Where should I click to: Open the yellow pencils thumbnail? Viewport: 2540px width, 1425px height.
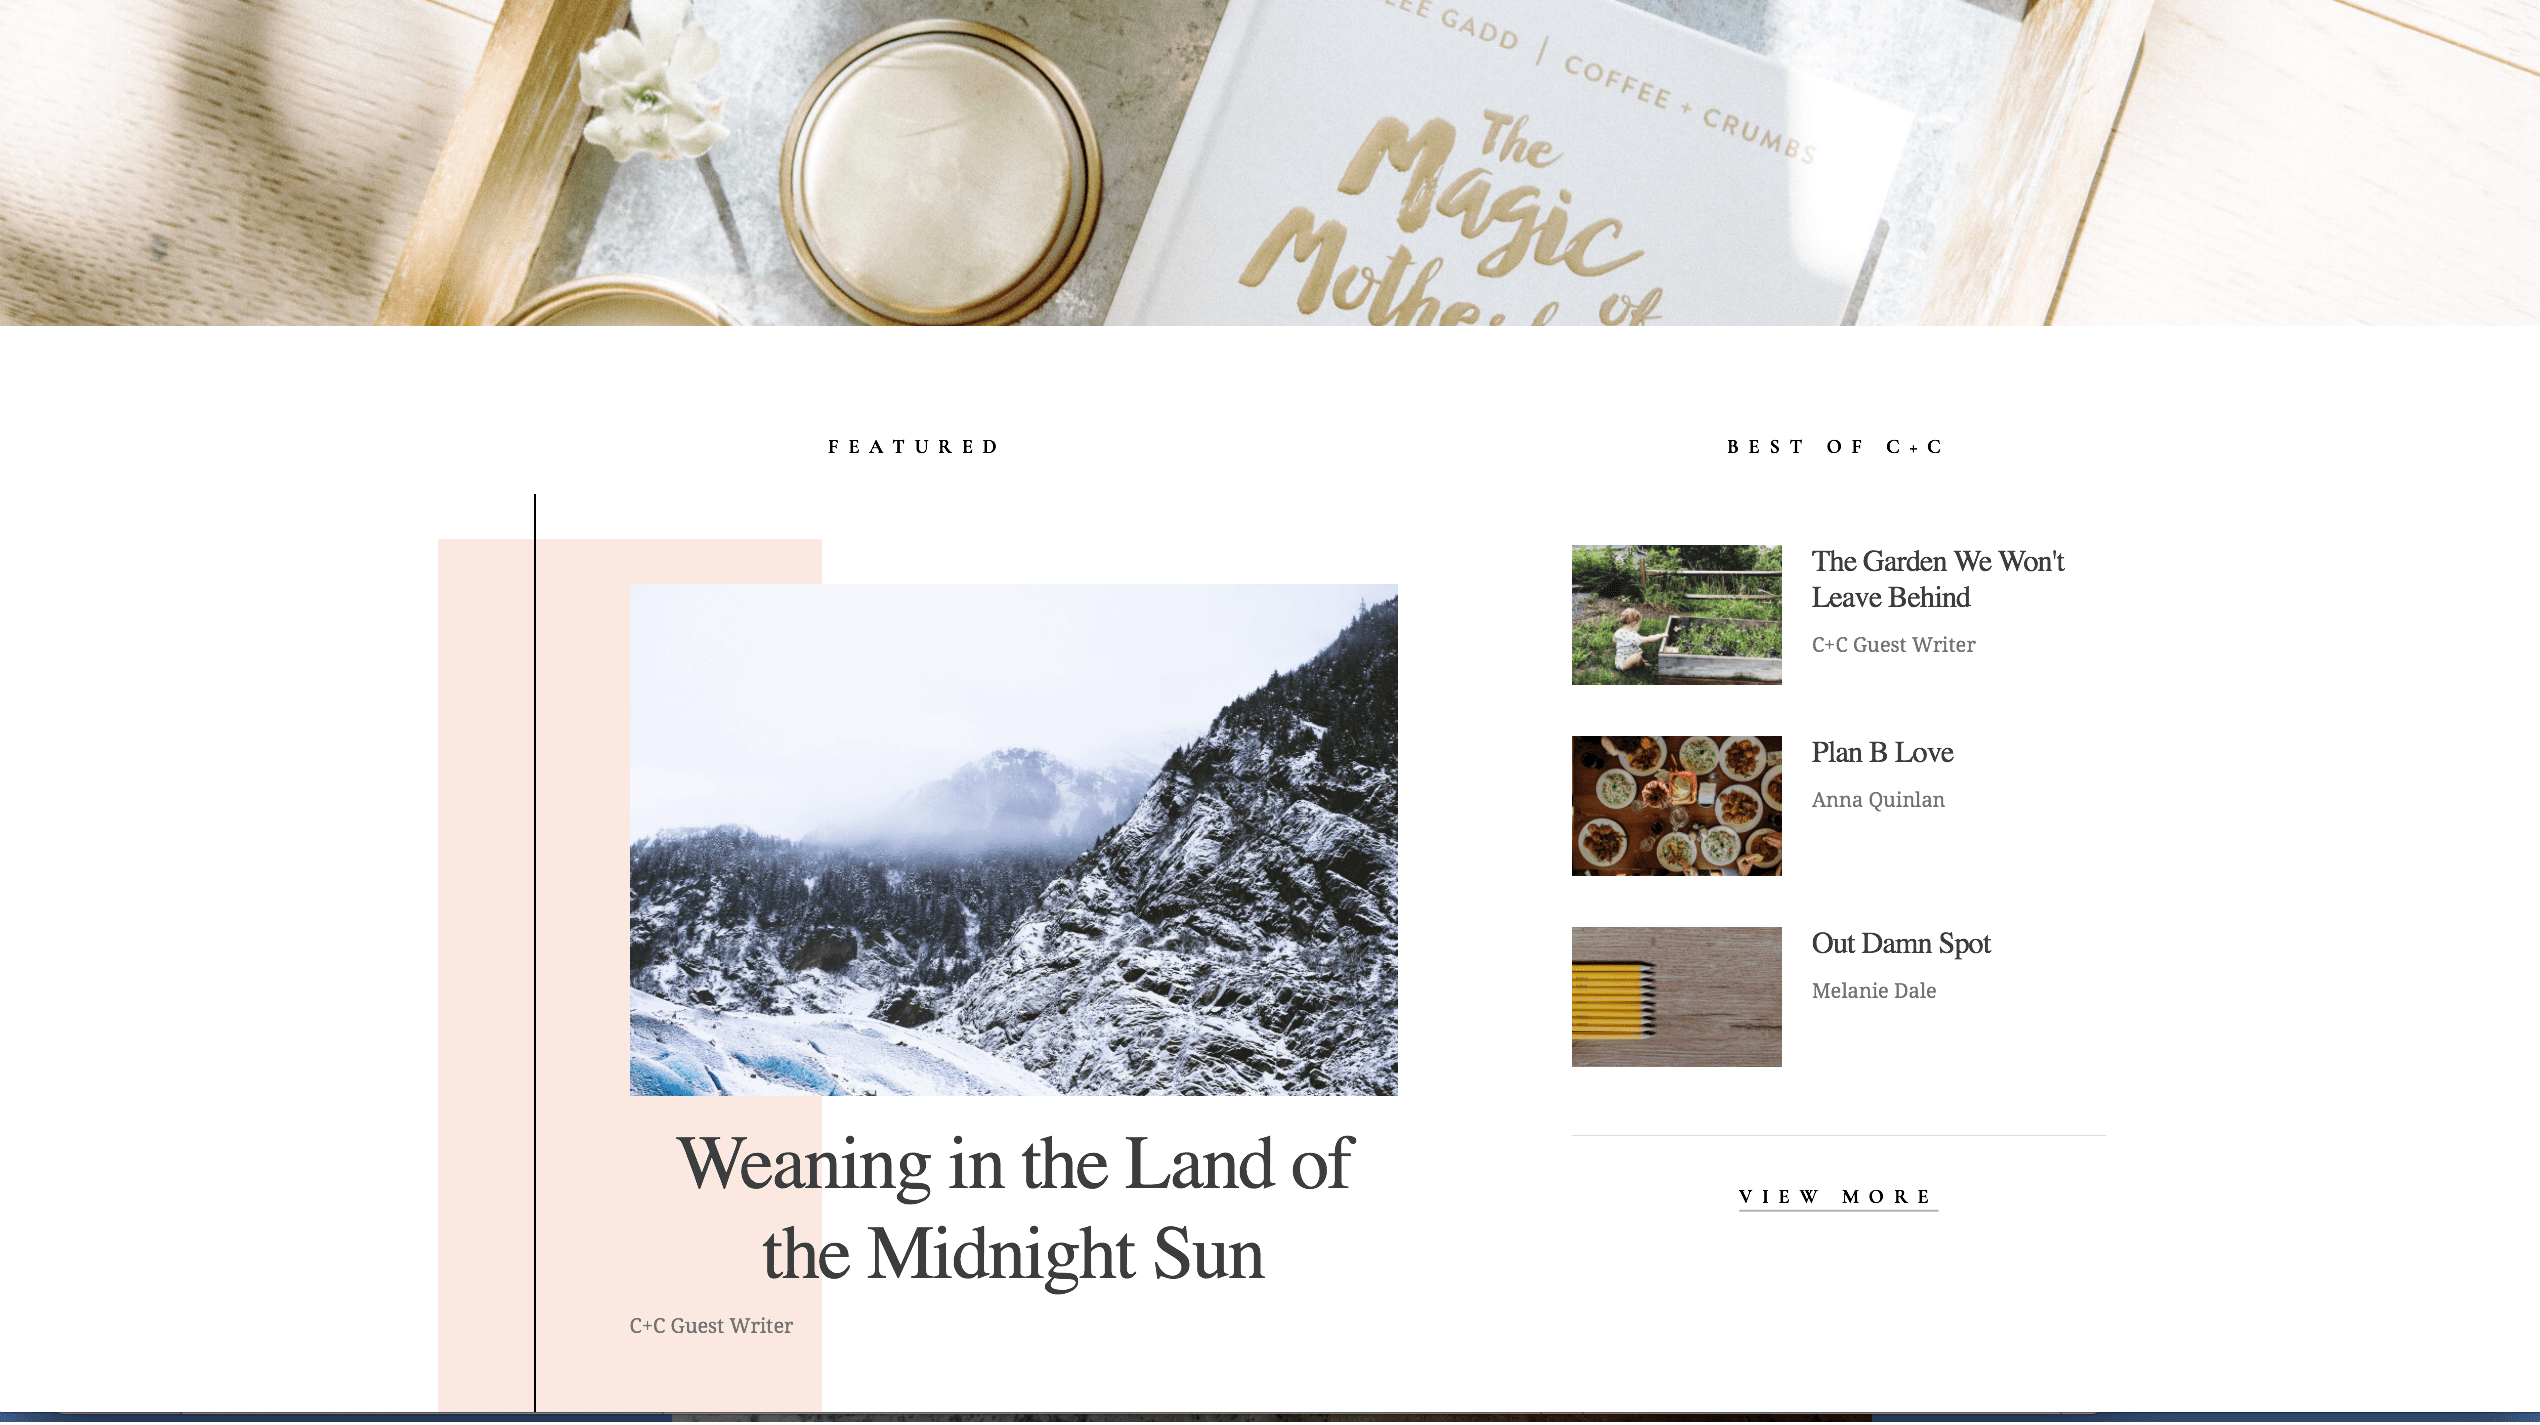coord(1676,997)
